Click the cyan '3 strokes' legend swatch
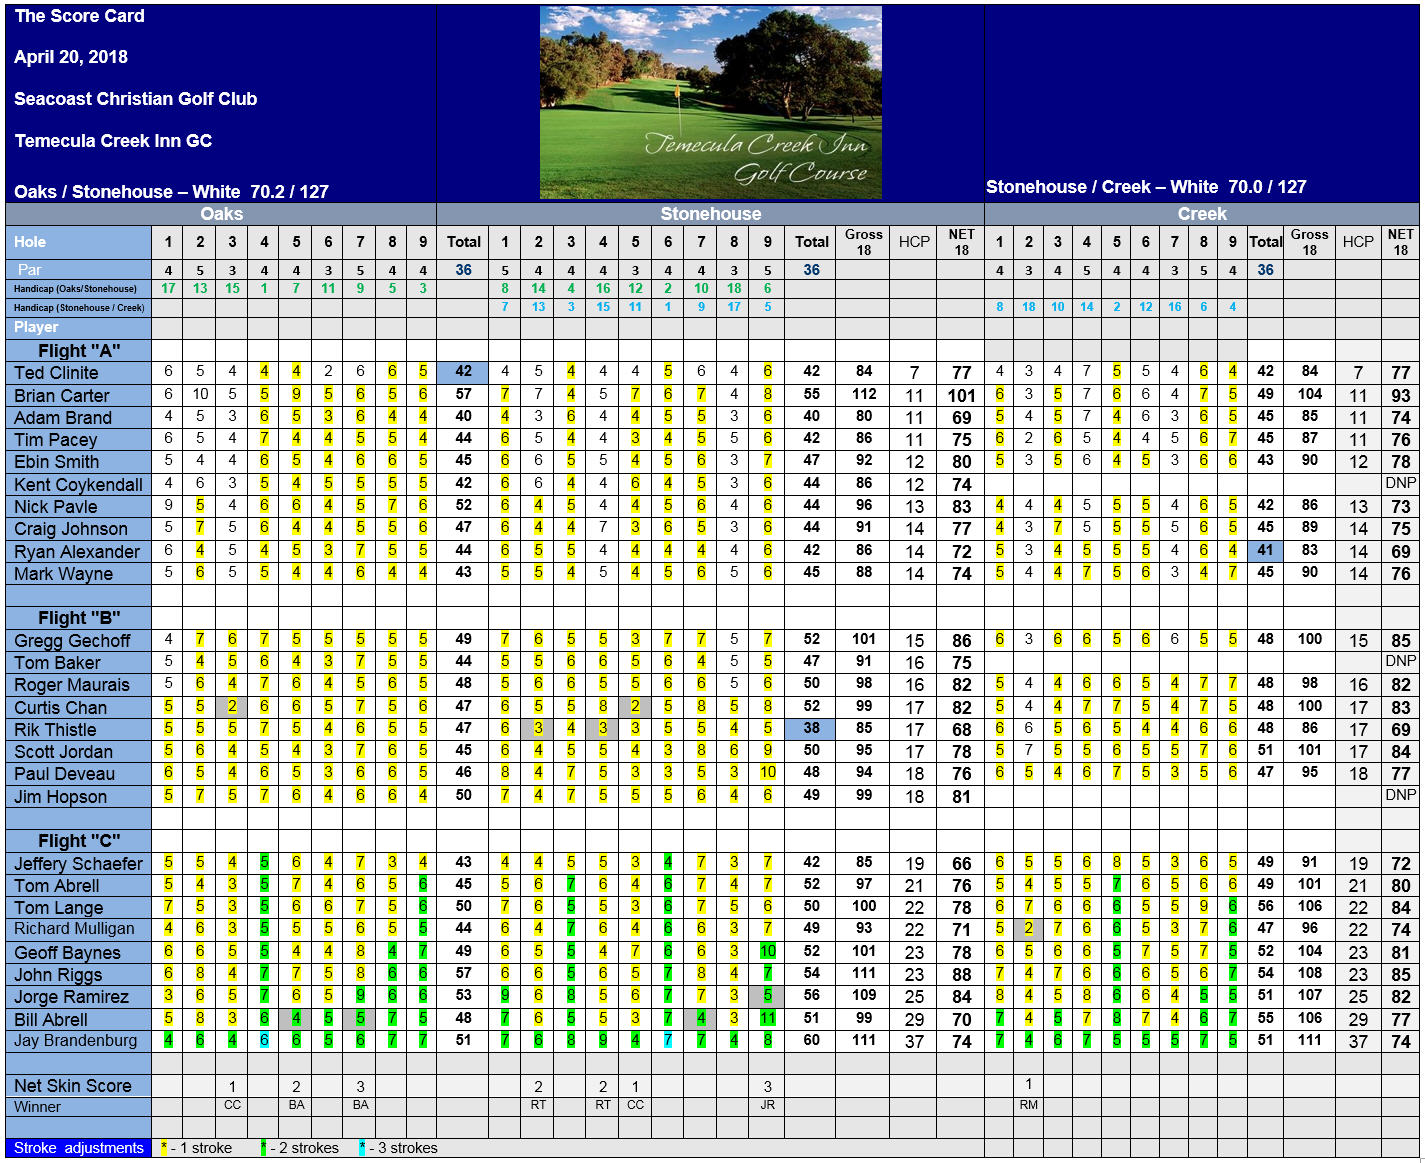This screenshot has height=1163, width=1425. (362, 1148)
